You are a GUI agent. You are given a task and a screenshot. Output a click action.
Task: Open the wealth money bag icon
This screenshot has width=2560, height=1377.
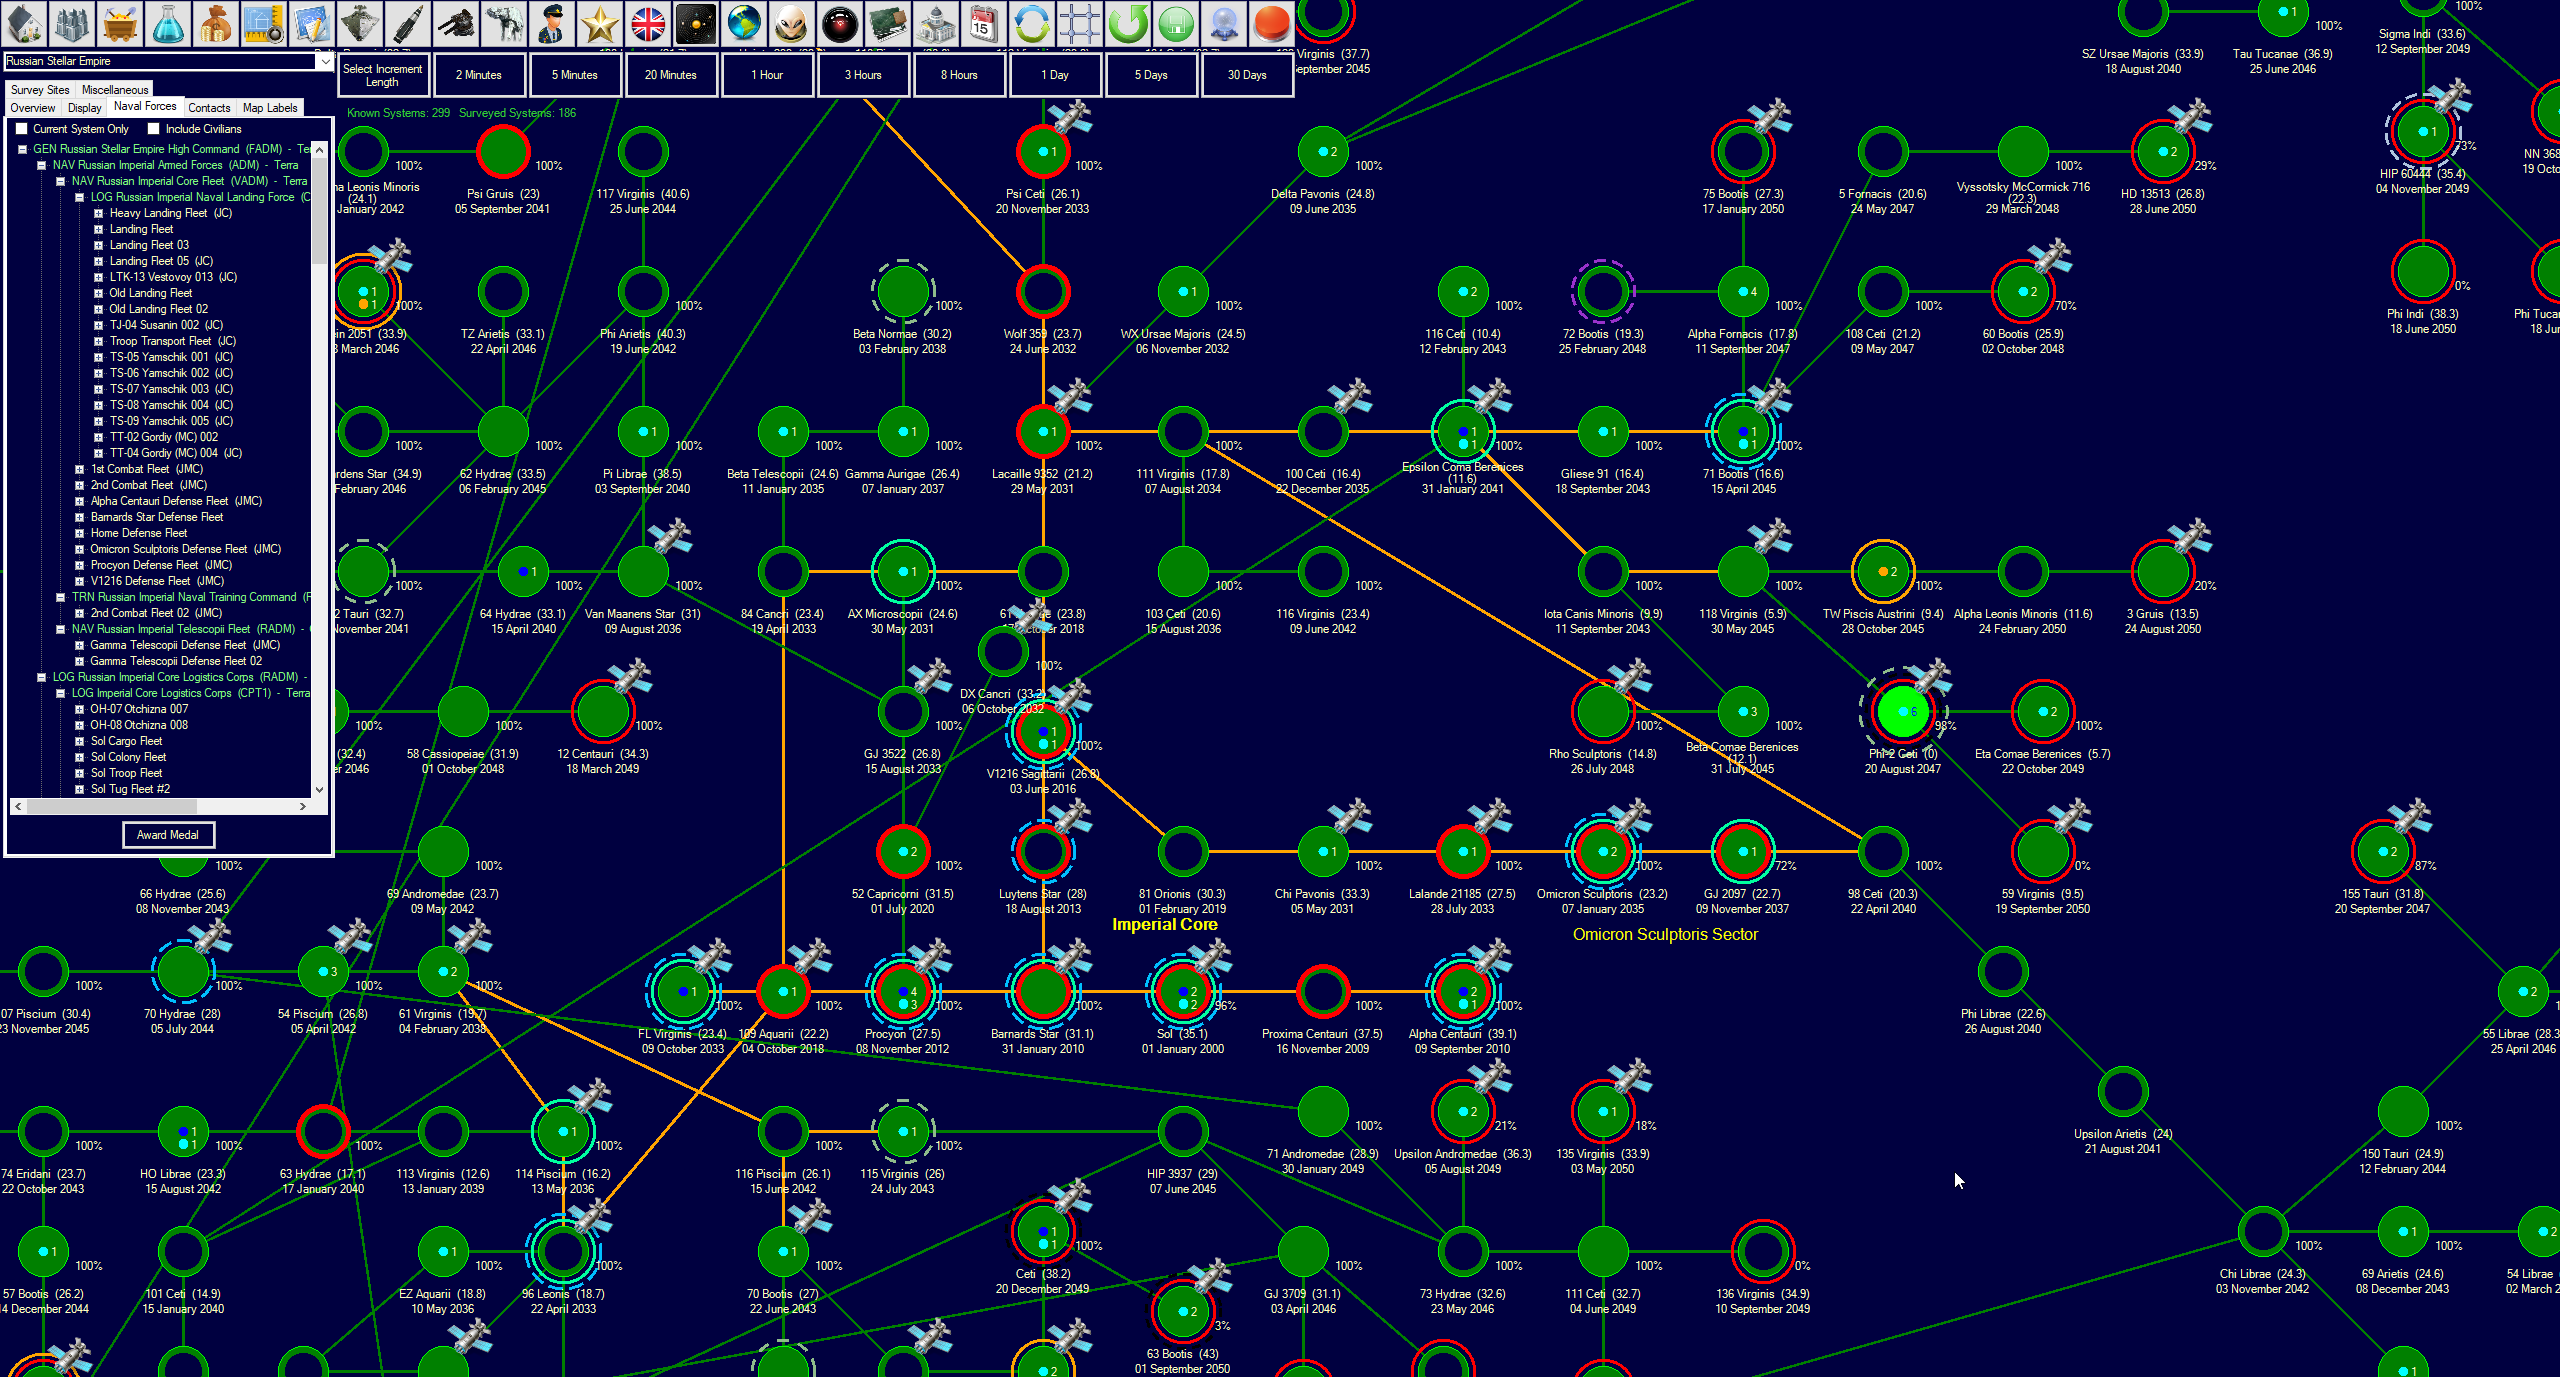click(x=216, y=23)
